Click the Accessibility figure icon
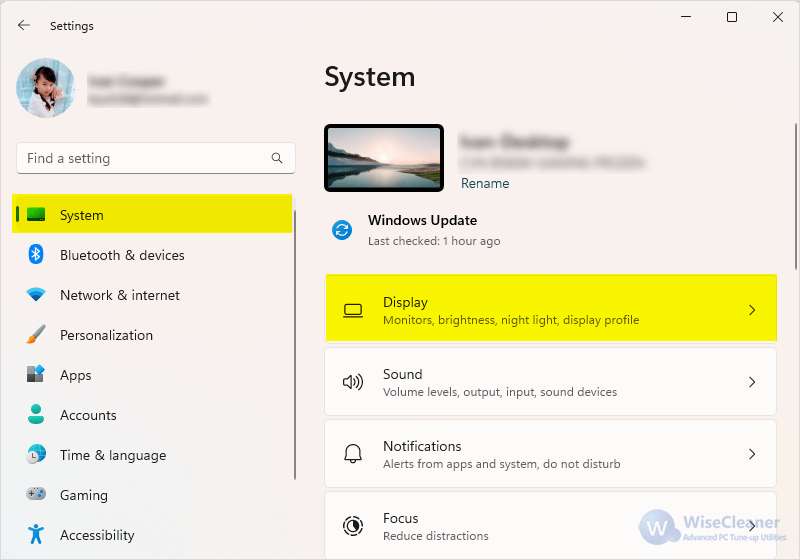The width and height of the screenshot is (800, 560). [x=36, y=534]
